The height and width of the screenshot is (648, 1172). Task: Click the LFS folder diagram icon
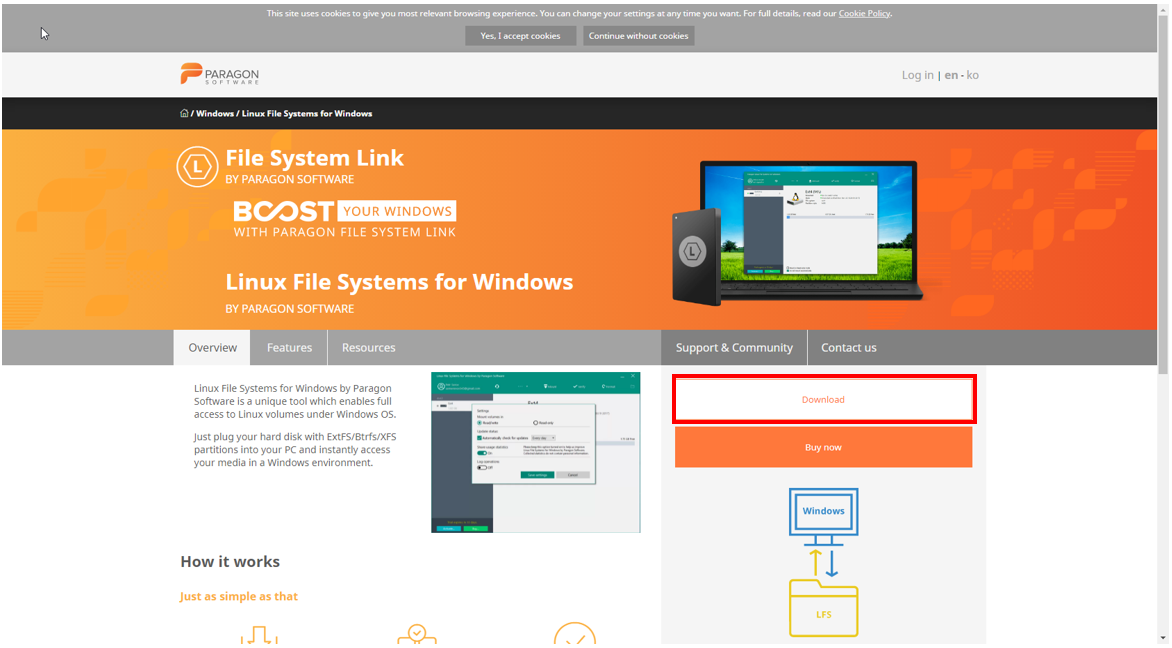point(823,608)
